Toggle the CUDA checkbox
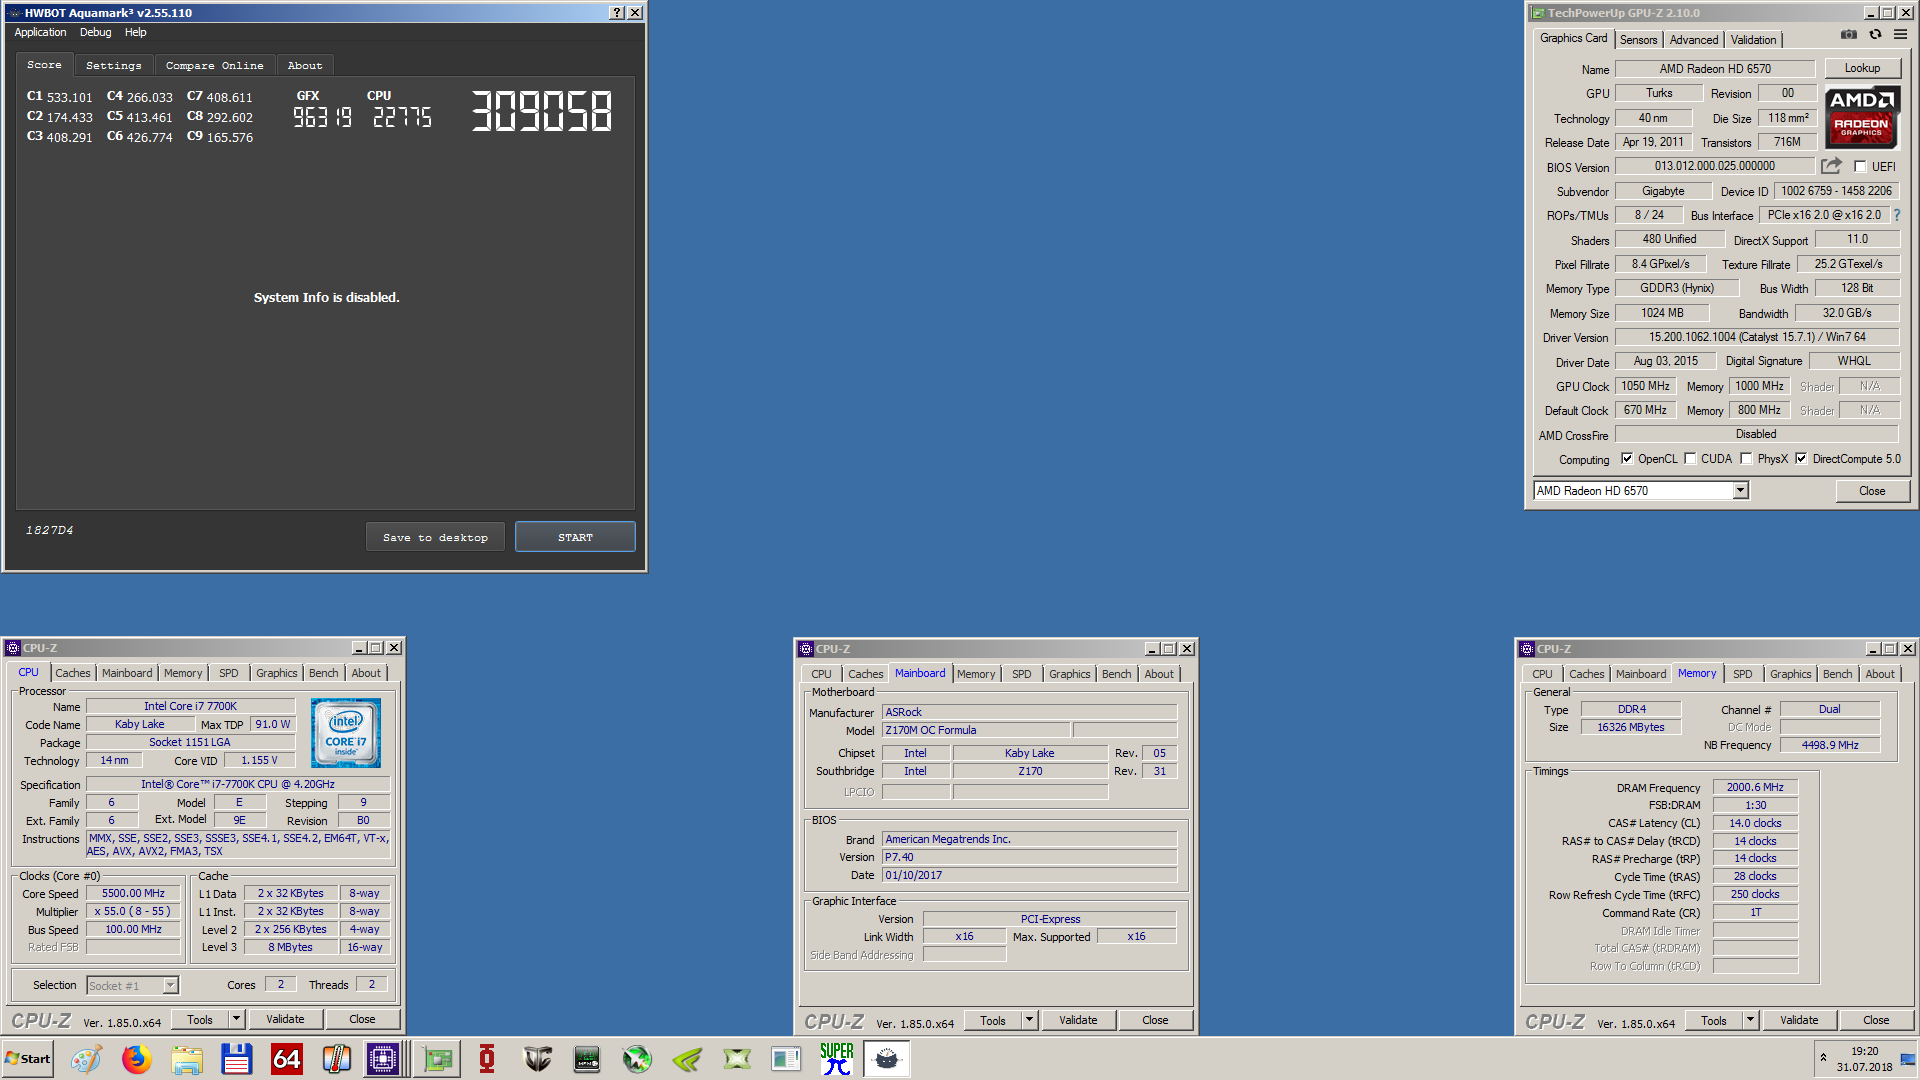 pyautogui.click(x=1690, y=459)
